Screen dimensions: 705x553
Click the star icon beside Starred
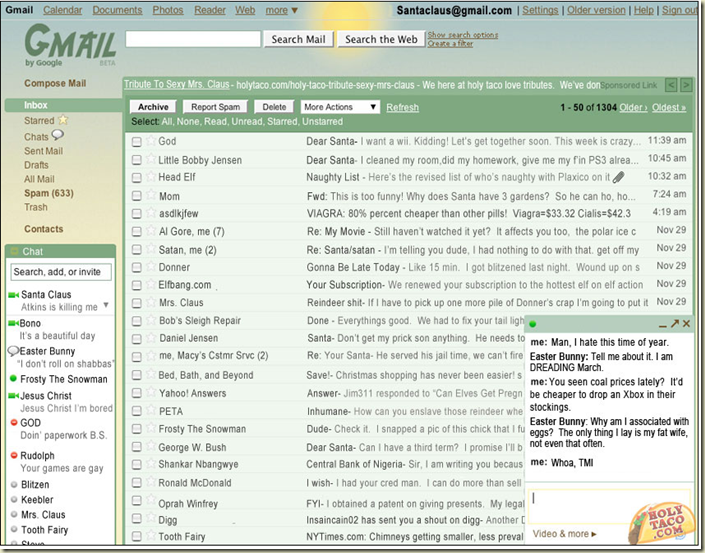(63, 120)
